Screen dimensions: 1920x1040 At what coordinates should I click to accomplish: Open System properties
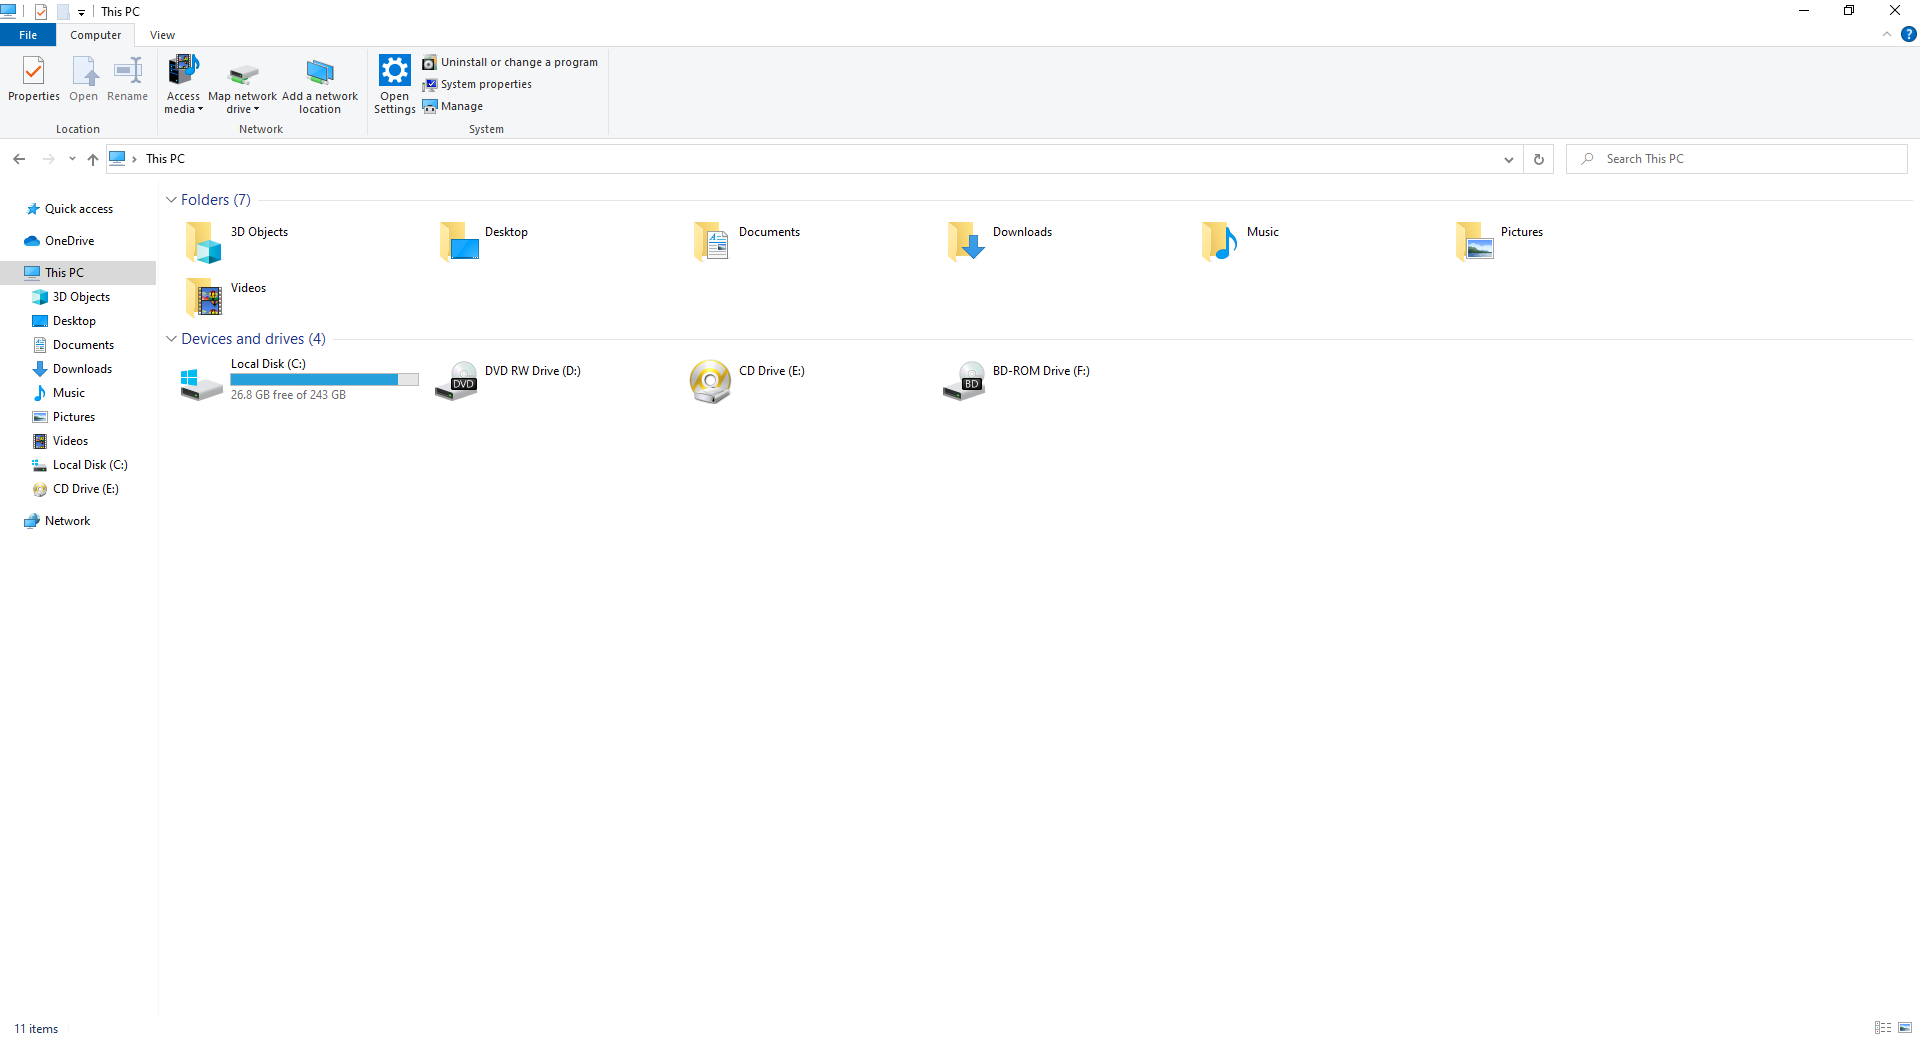coord(477,84)
